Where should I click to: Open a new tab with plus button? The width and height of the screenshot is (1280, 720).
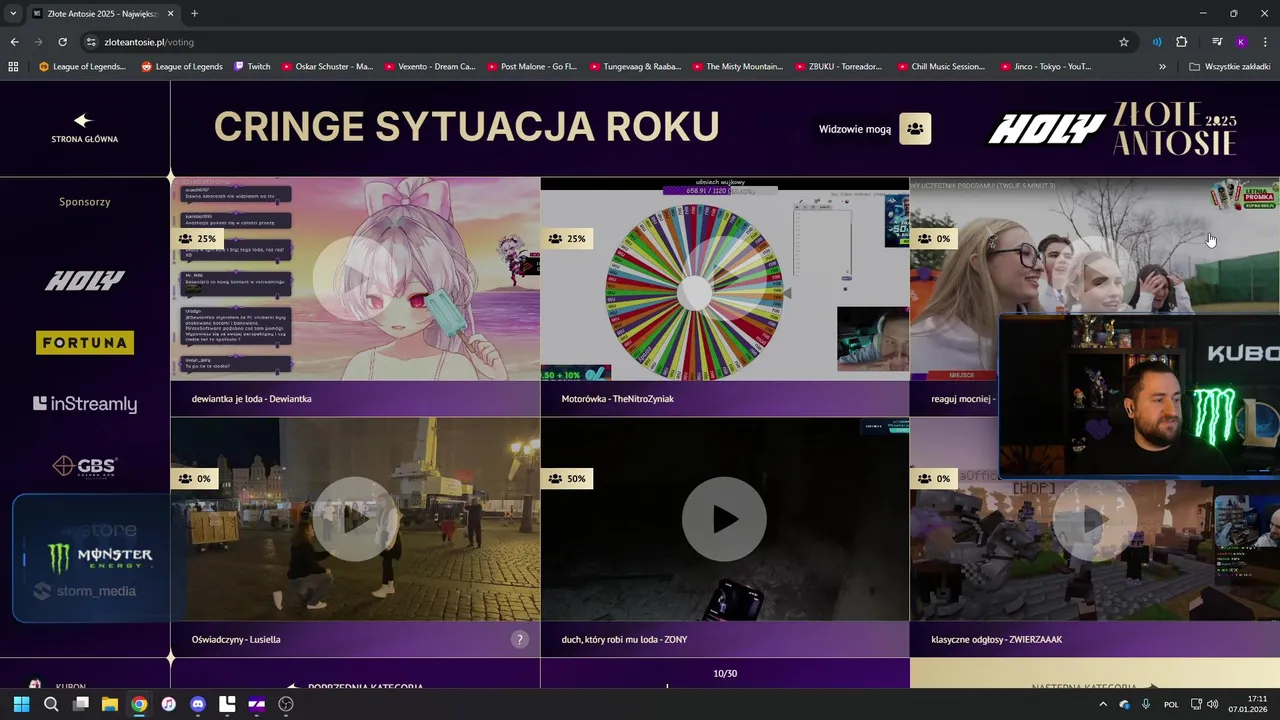point(194,14)
